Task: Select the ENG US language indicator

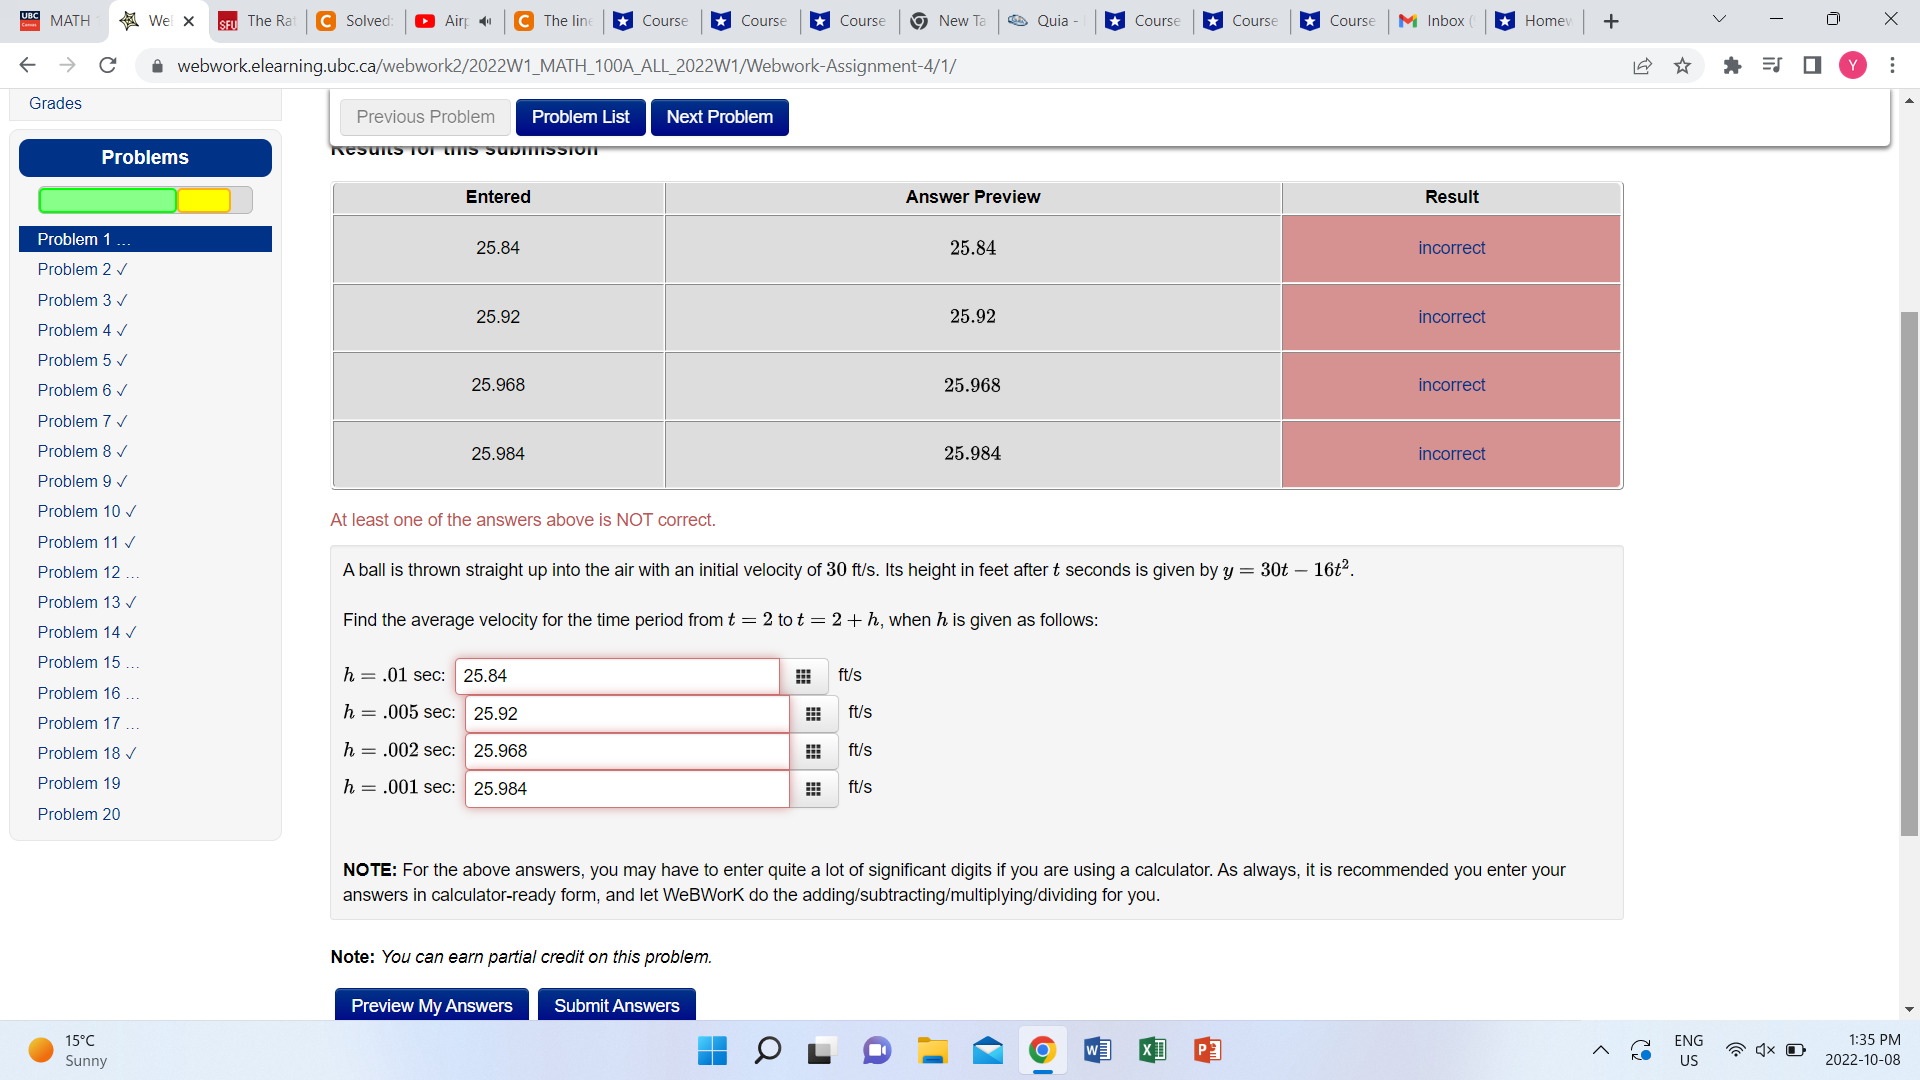Action: [x=1689, y=1049]
